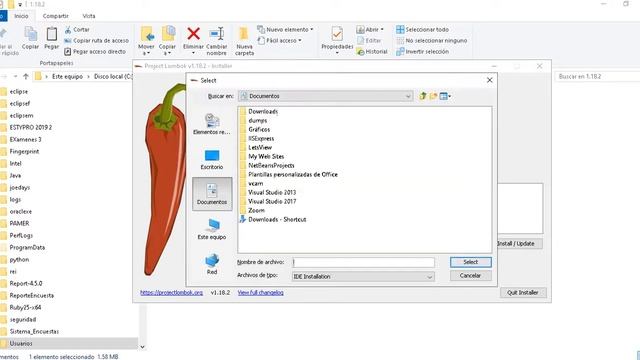Click the Up One Level icon in Select dialog
Image resolution: width=640 pixels, height=360 pixels.
(423, 96)
